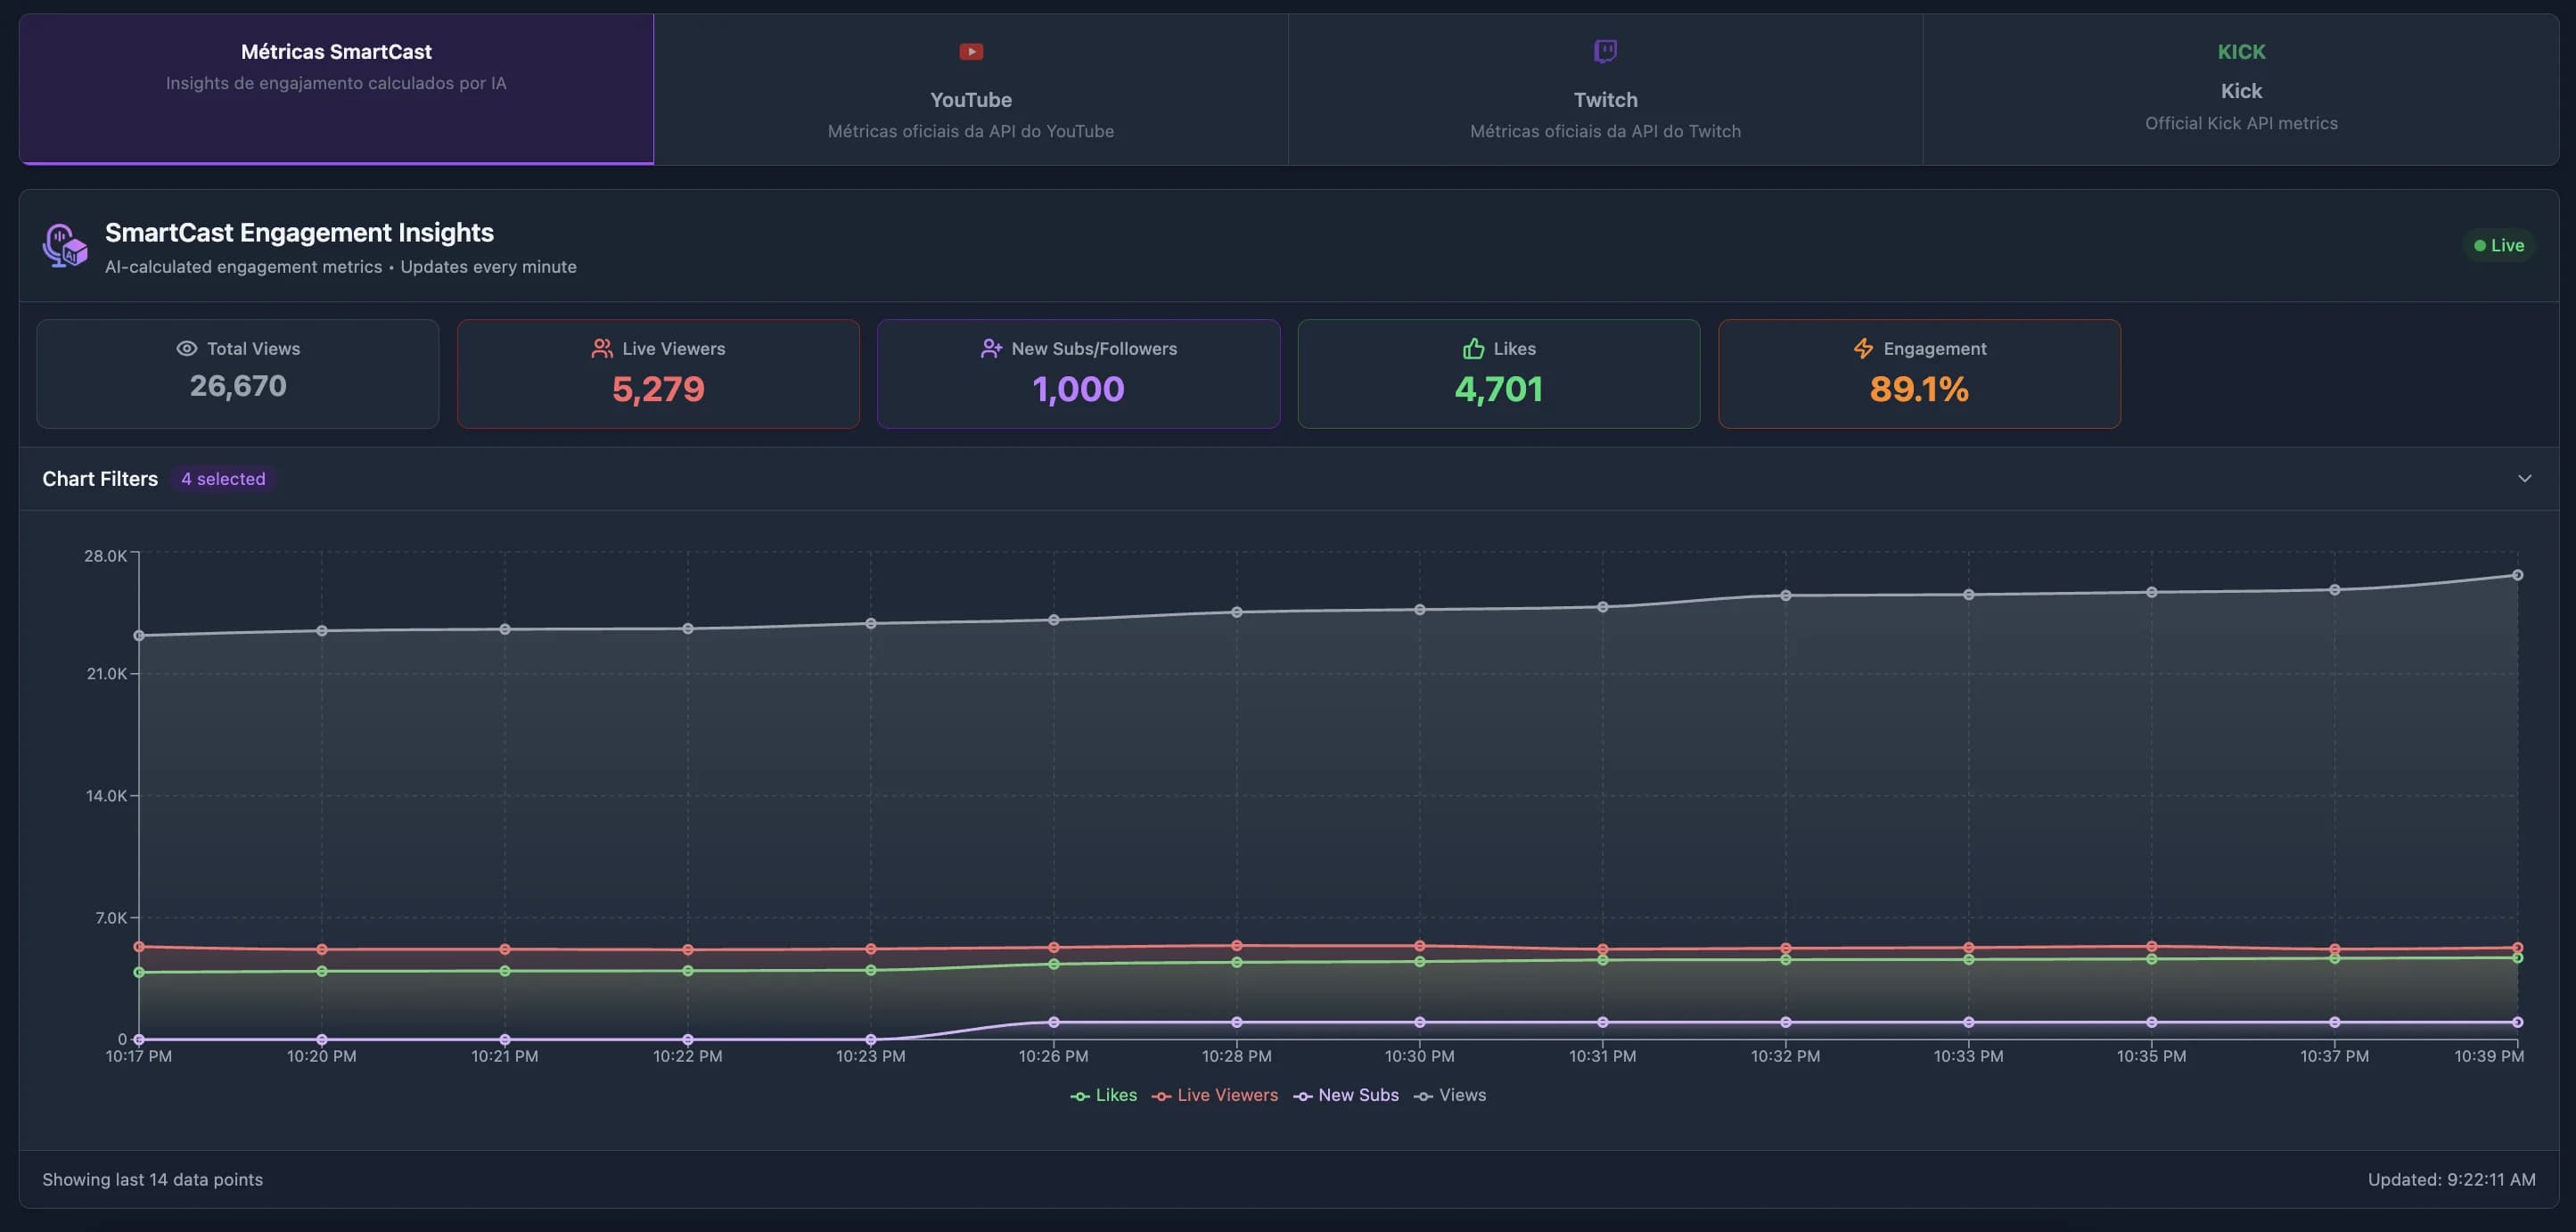Switch to the Twitch metrics tab
This screenshot has height=1232, width=2576.
(1606, 90)
